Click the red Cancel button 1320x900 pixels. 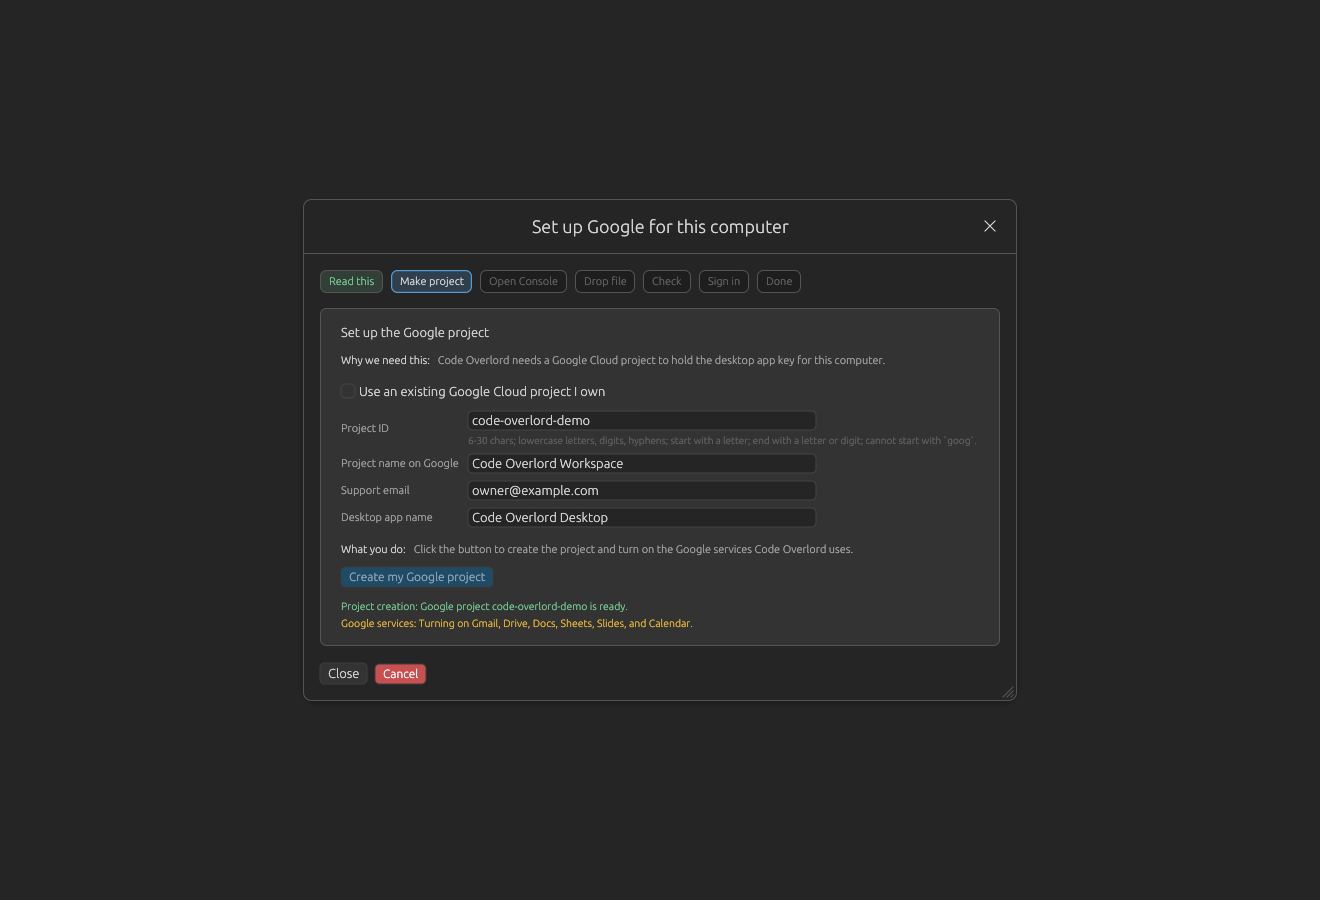400,674
